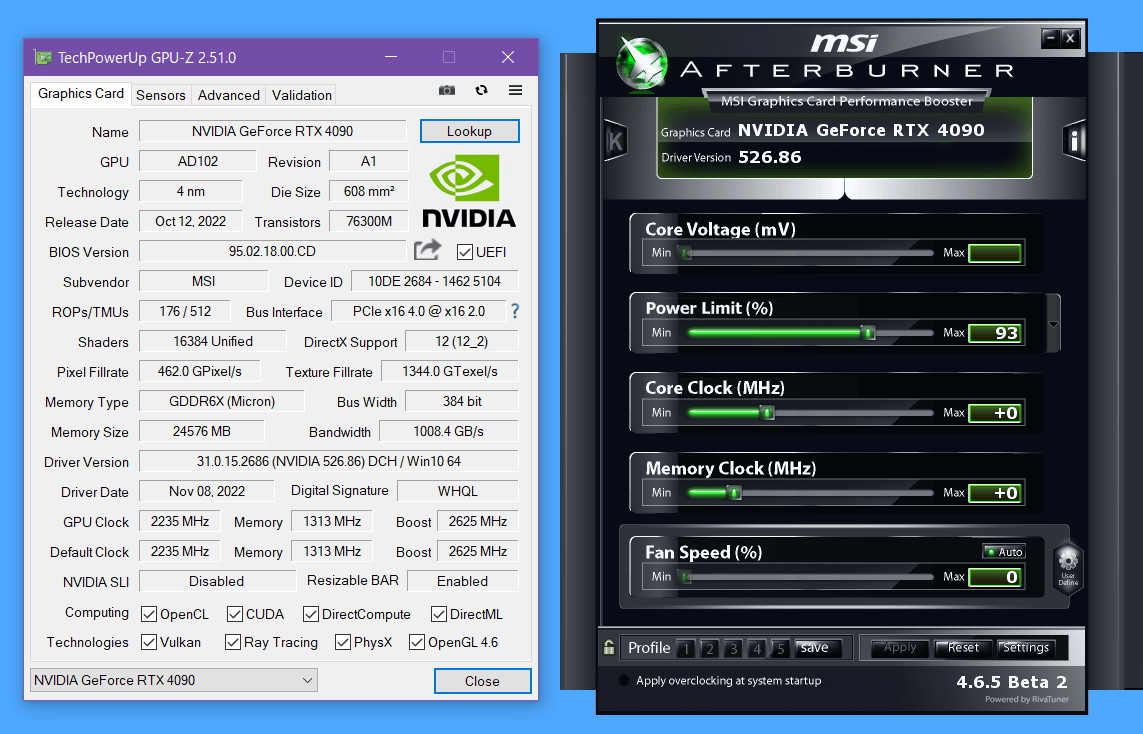Click the NVIDIA logo in GPU-Z

pos(469,191)
